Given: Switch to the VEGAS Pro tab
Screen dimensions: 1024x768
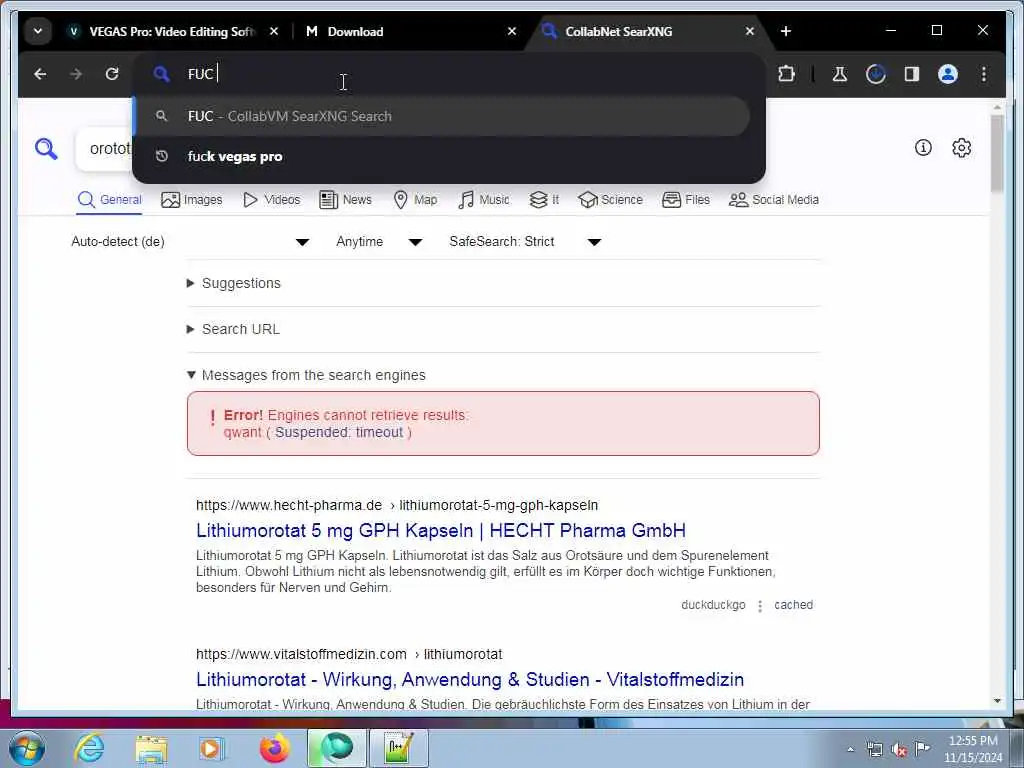Looking at the screenshot, I should (x=172, y=31).
